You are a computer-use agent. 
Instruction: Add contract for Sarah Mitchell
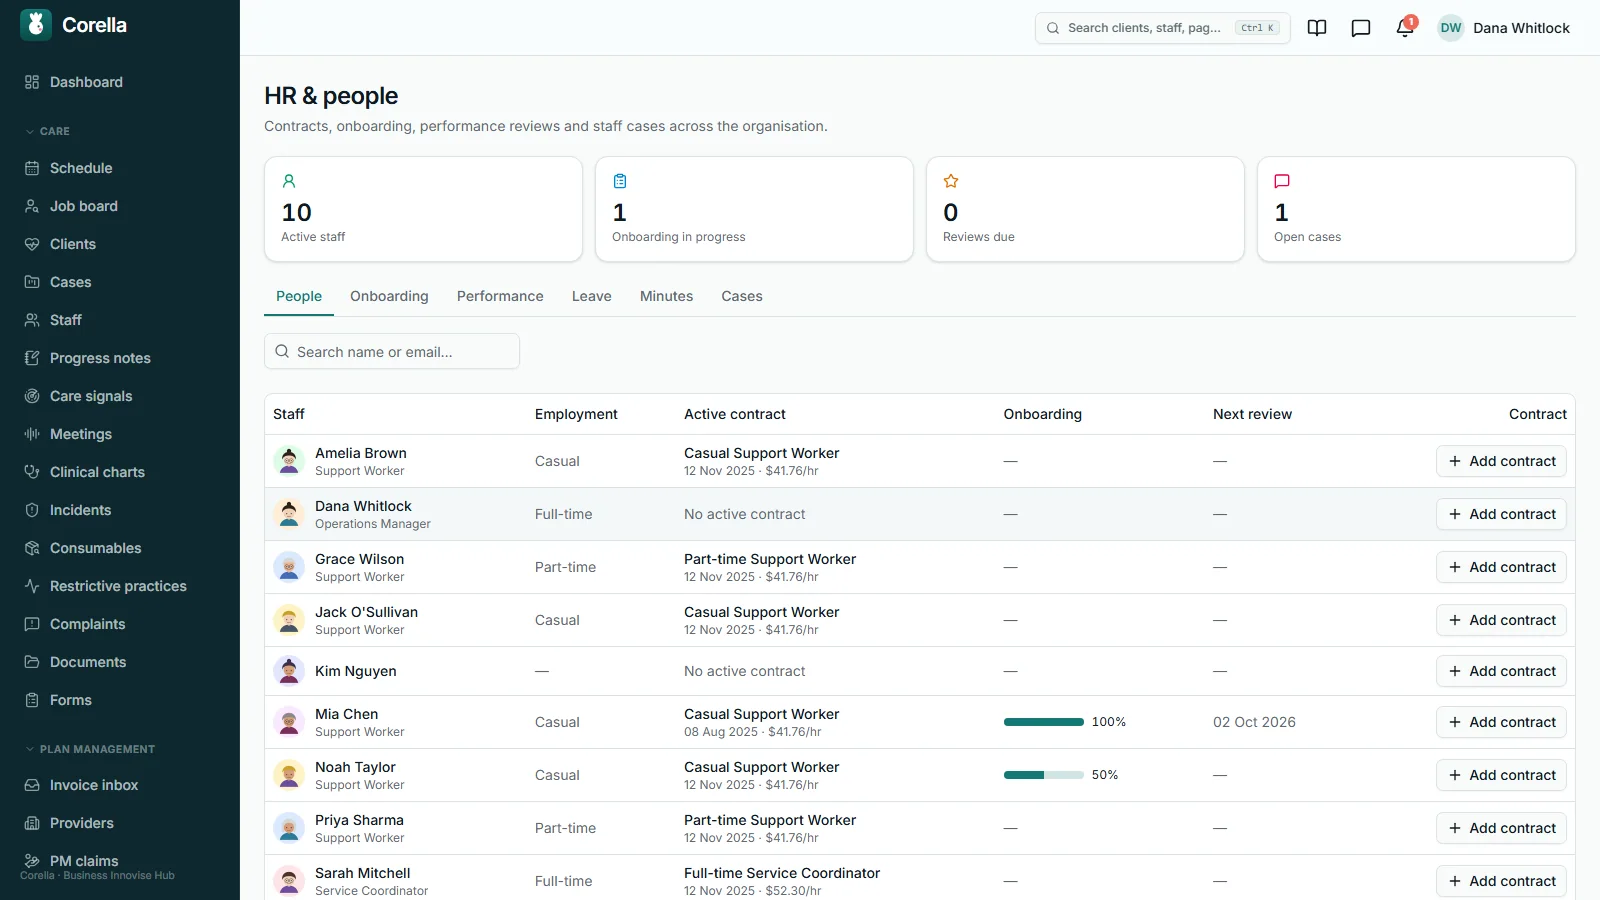point(1501,881)
